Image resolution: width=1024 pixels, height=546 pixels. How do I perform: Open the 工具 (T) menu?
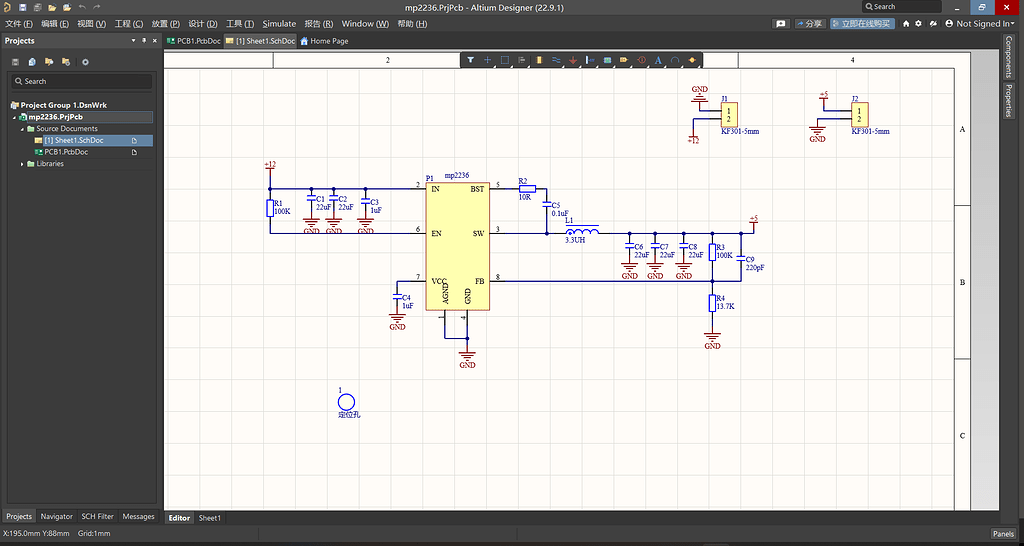[240, 24]
